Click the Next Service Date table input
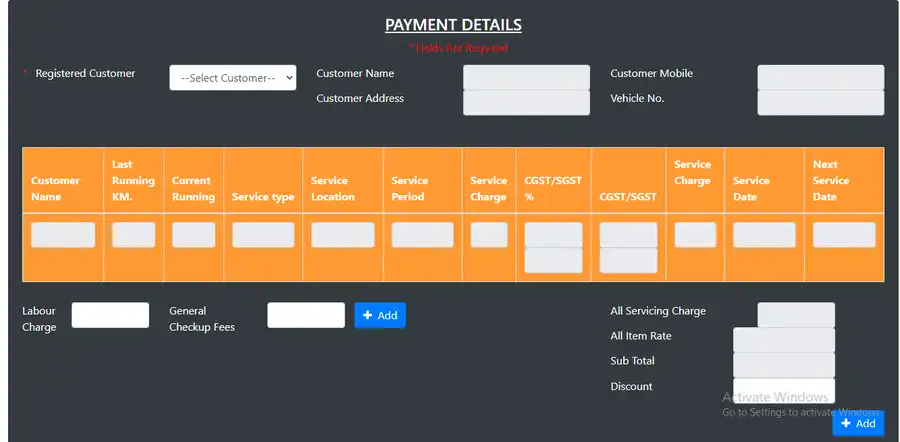900x442 pixels. coord(843,235)
